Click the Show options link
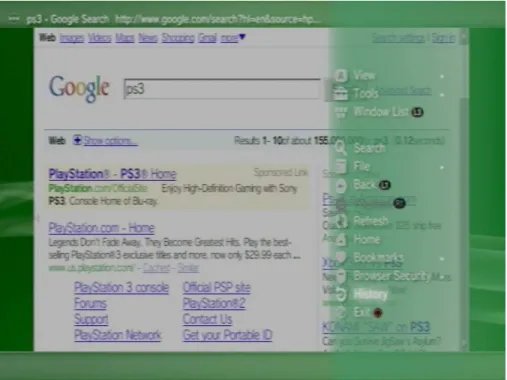Viewport: 507px width, 380px height. click(110, 141)
